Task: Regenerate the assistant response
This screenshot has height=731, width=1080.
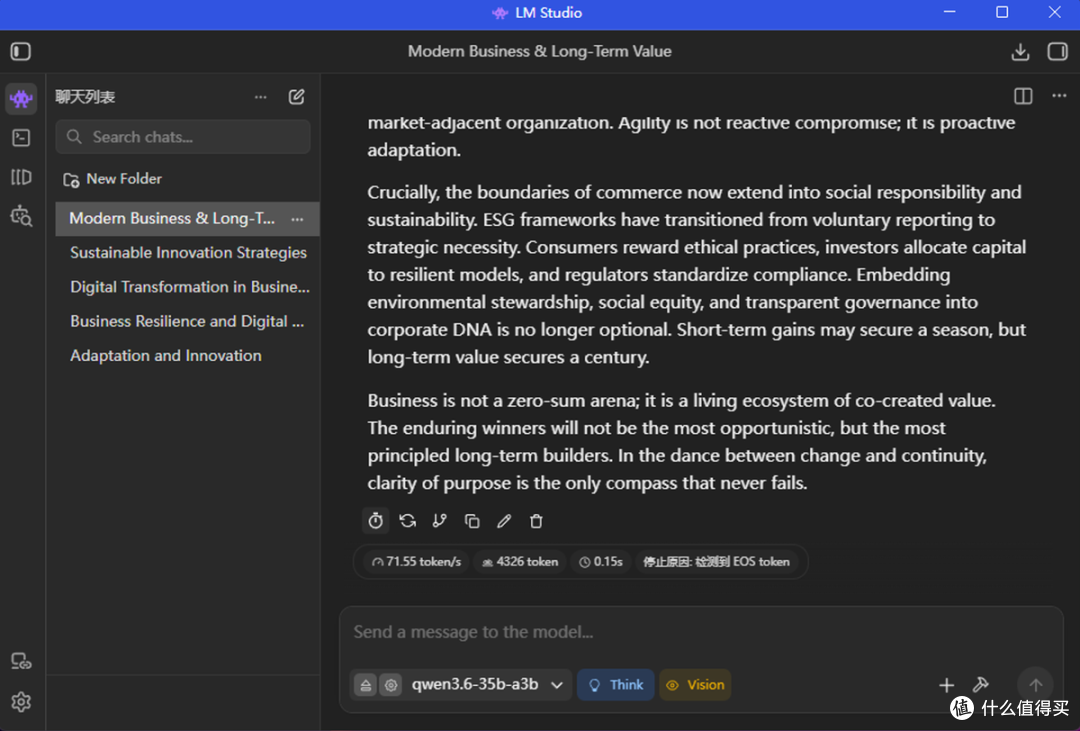Action: 408,521
